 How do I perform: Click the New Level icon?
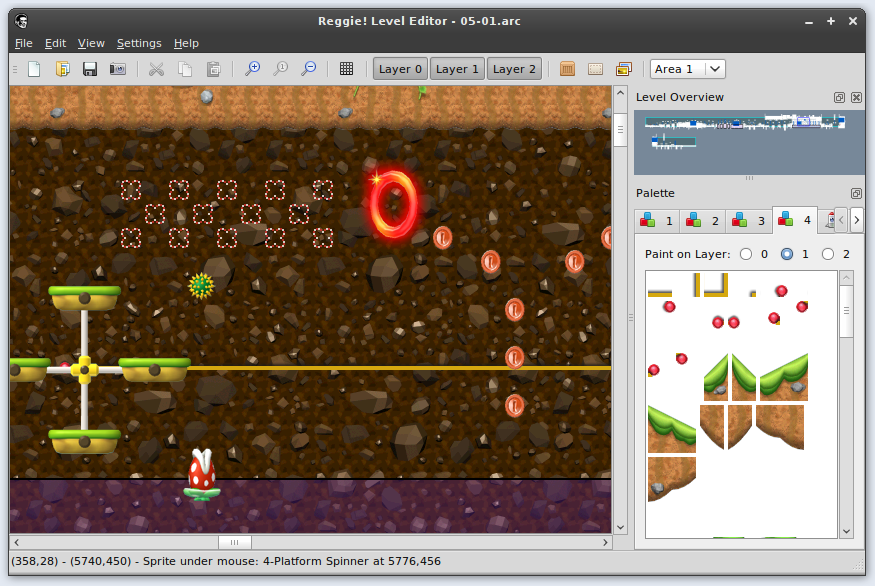tap(34, 69)
